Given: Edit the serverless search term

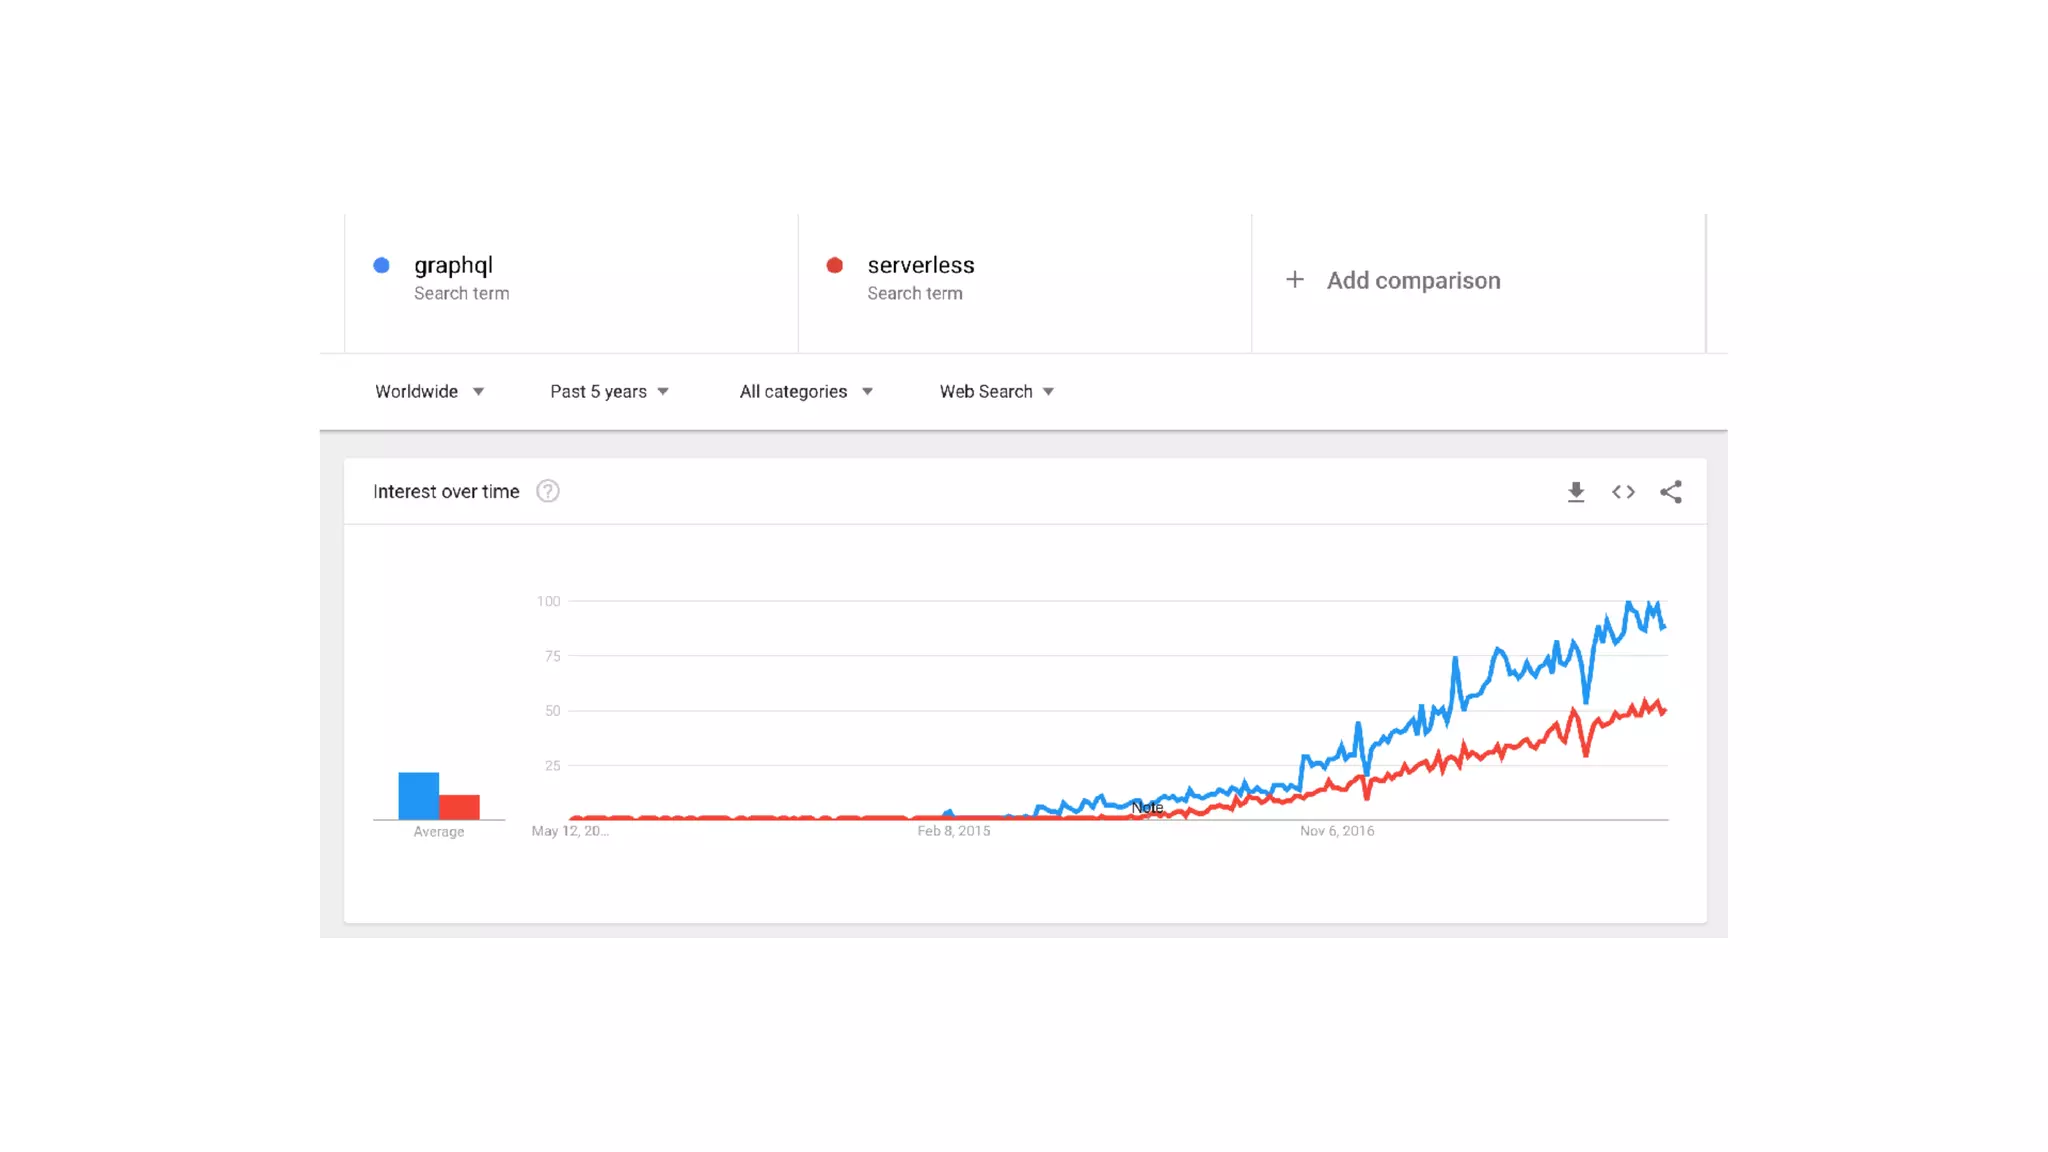Looking at the screenshot, I should tap(920, 265).
